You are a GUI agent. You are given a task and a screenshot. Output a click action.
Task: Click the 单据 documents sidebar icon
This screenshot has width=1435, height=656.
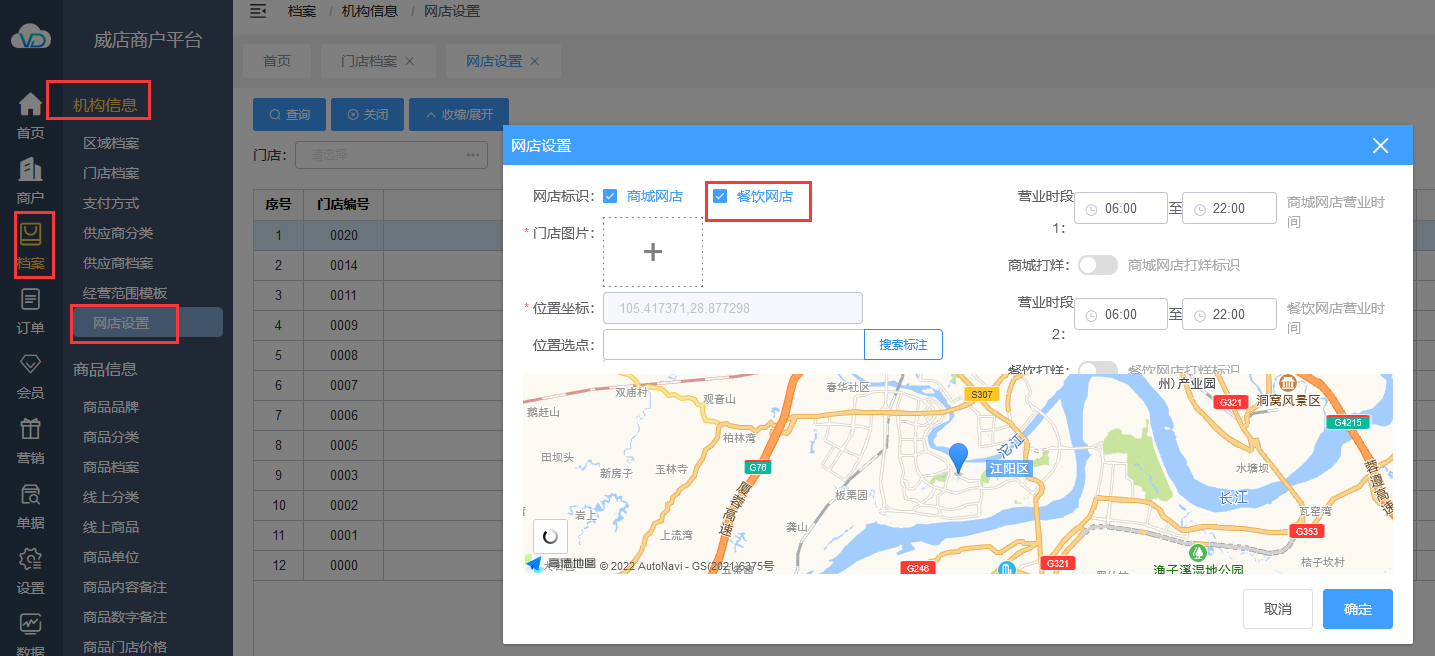click(x=31, y=495)
